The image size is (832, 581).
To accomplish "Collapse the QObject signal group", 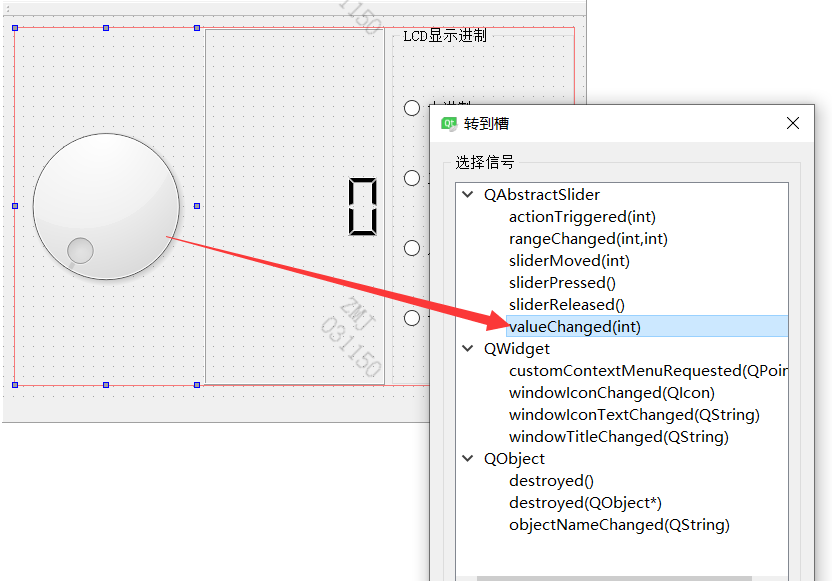I will point(467,458).
